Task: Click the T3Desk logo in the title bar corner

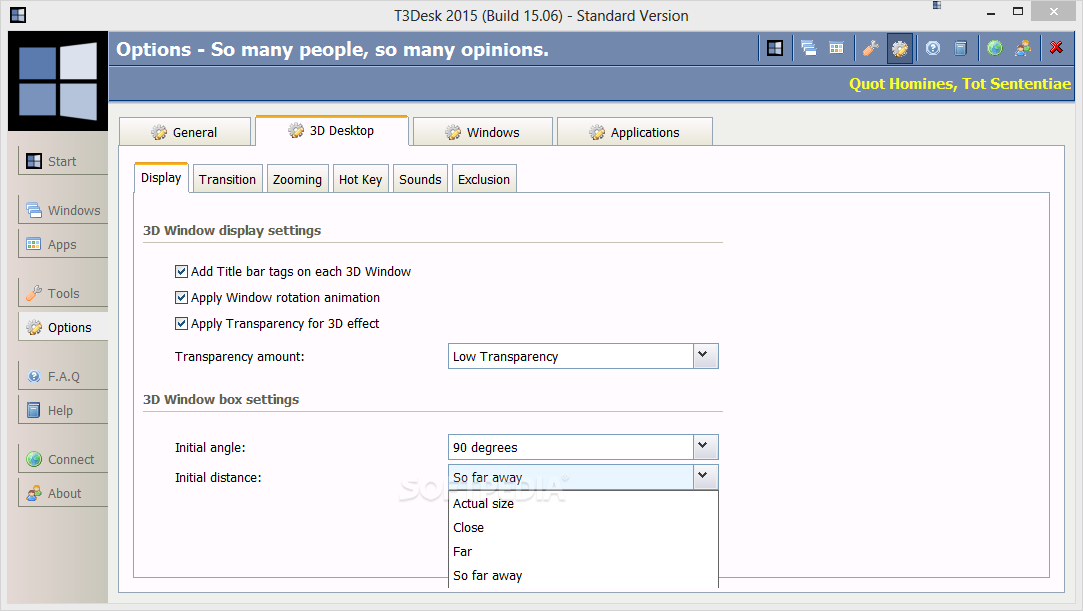Action: point(18,15)
